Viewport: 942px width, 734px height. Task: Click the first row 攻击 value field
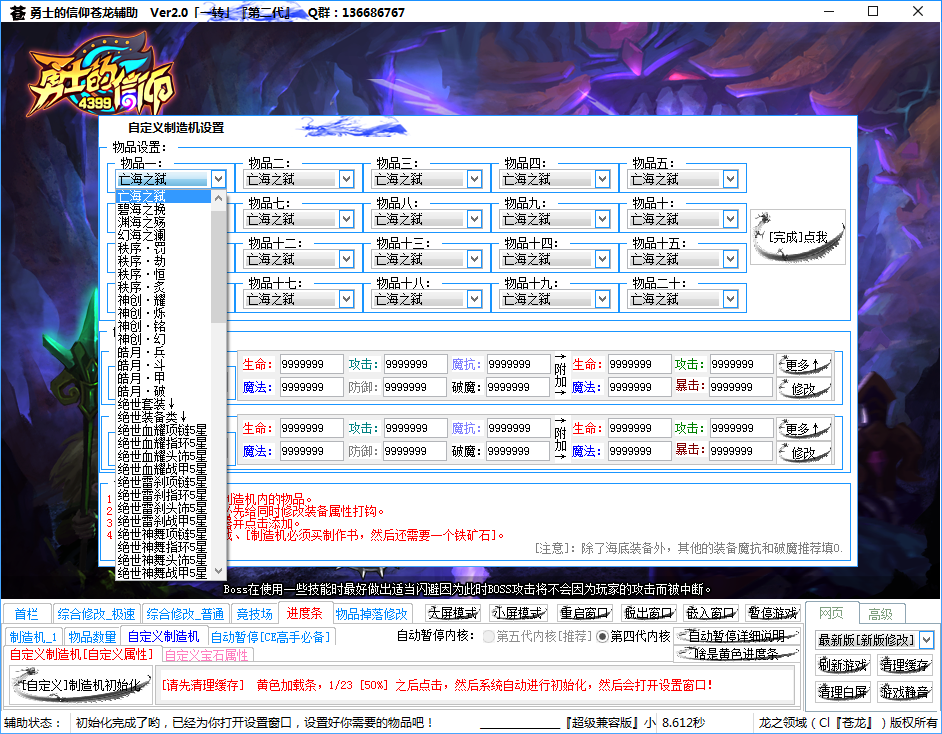point(416,364)
